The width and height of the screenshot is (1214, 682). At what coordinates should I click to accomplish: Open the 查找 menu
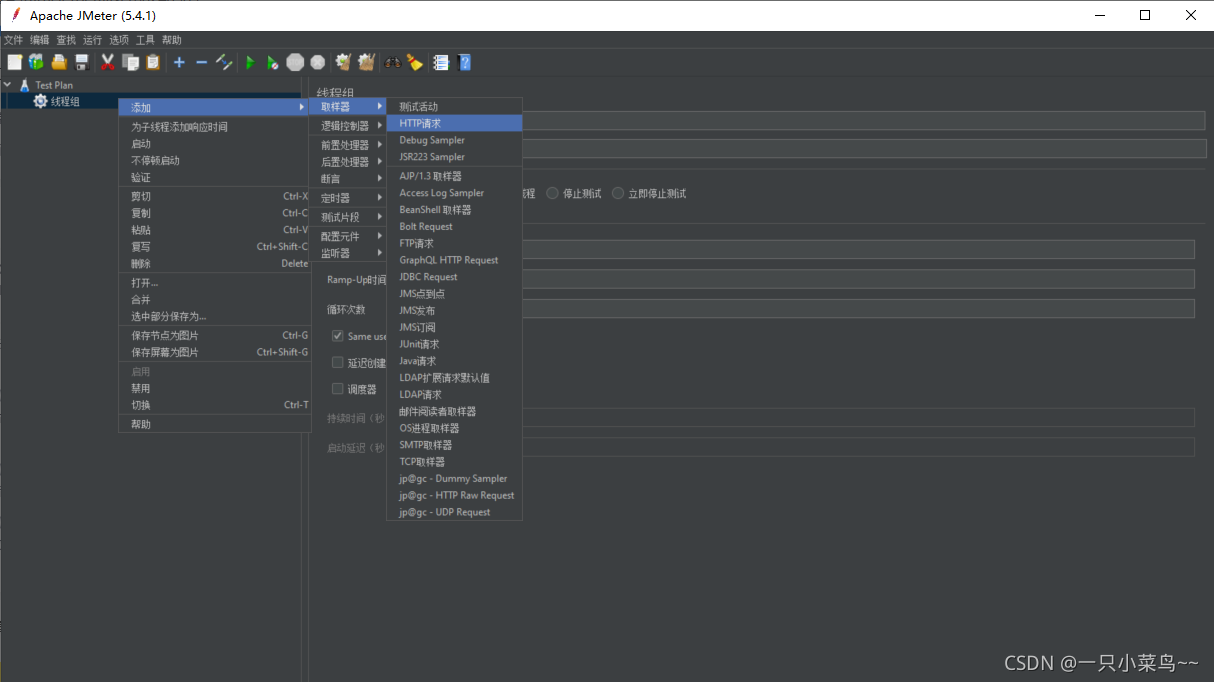coord(66,40)
